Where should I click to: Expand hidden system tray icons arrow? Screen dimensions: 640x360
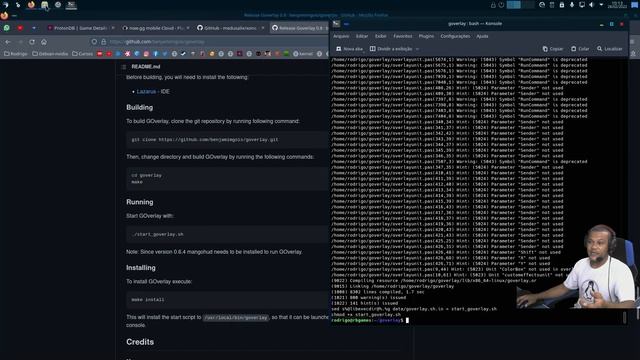[x=601, y=5]
